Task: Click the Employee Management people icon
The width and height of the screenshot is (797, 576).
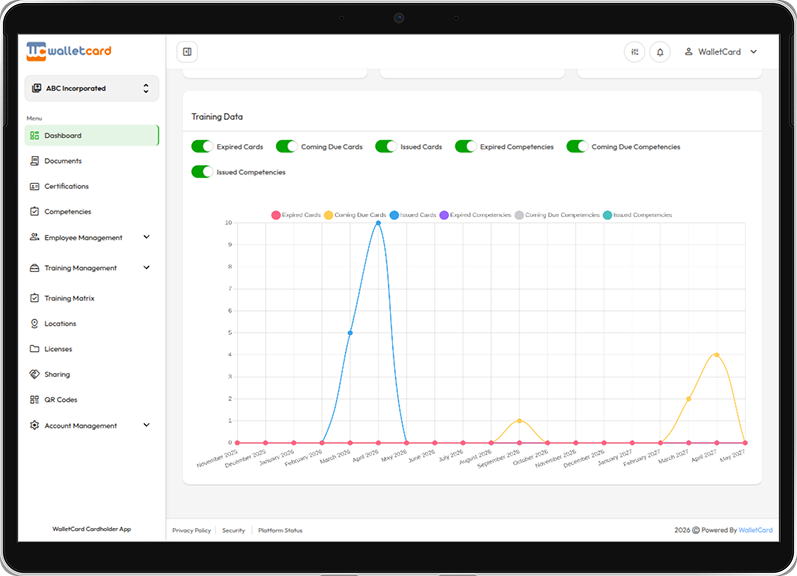Action: [x=34, y=237]
